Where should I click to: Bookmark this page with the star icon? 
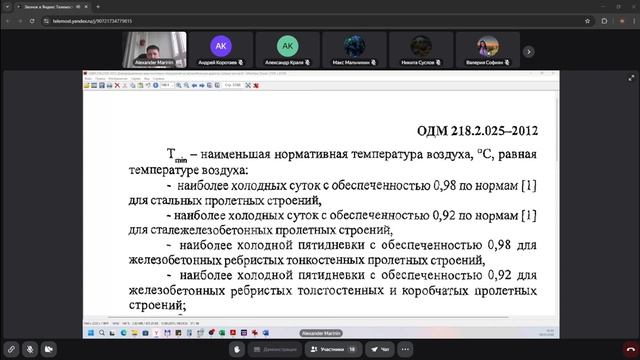pos(587,21)
